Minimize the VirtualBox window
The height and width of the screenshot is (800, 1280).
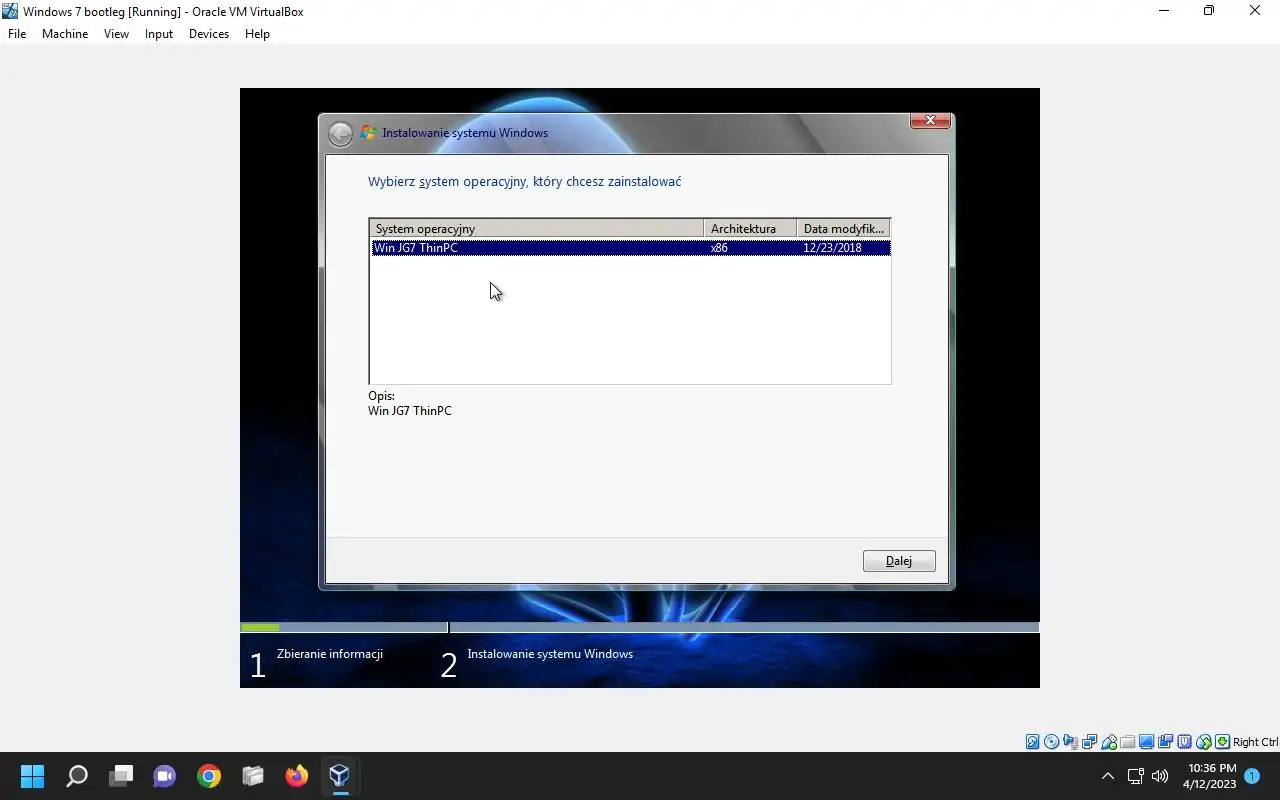point(1164,11)
